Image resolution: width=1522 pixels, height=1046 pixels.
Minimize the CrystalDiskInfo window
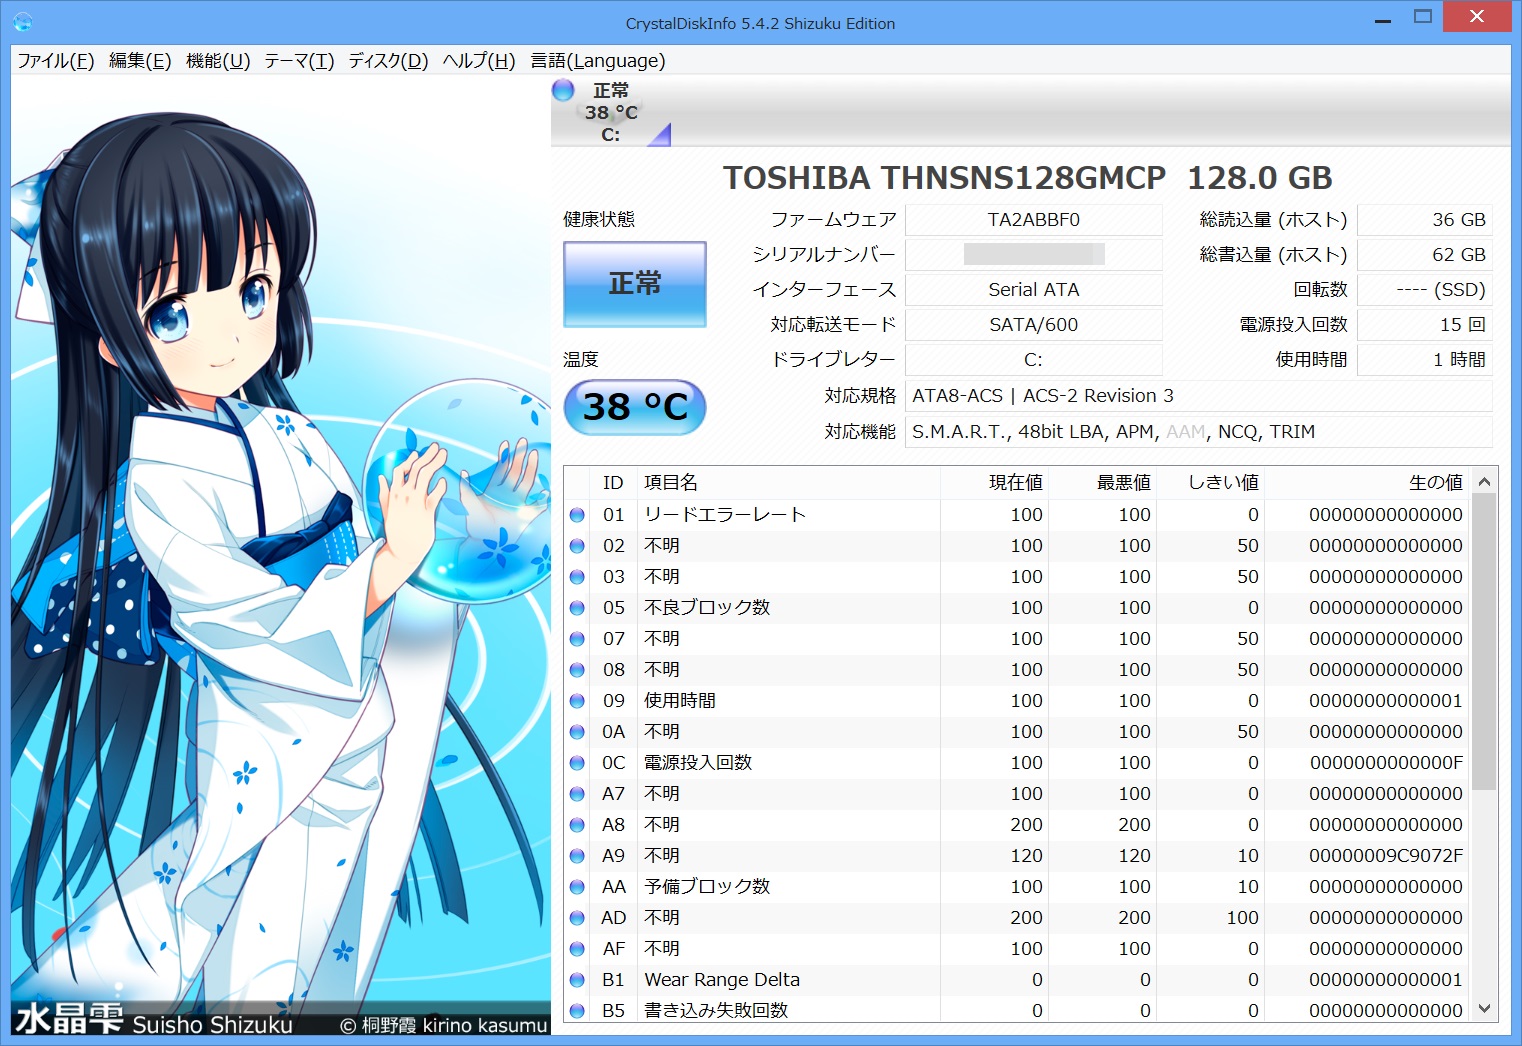[1383, 20]
